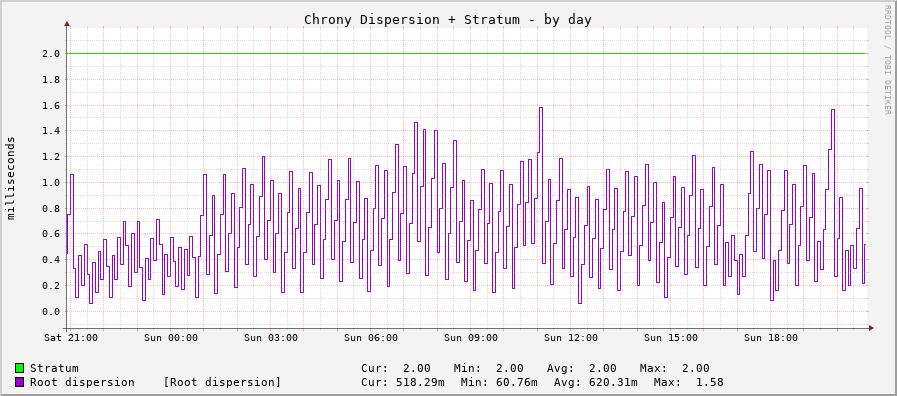Image resolution: width=897 pixels, height=396 pixels.
Task: Select the 'Sun 15:00' x-axis label
Action: click(671, 338)
